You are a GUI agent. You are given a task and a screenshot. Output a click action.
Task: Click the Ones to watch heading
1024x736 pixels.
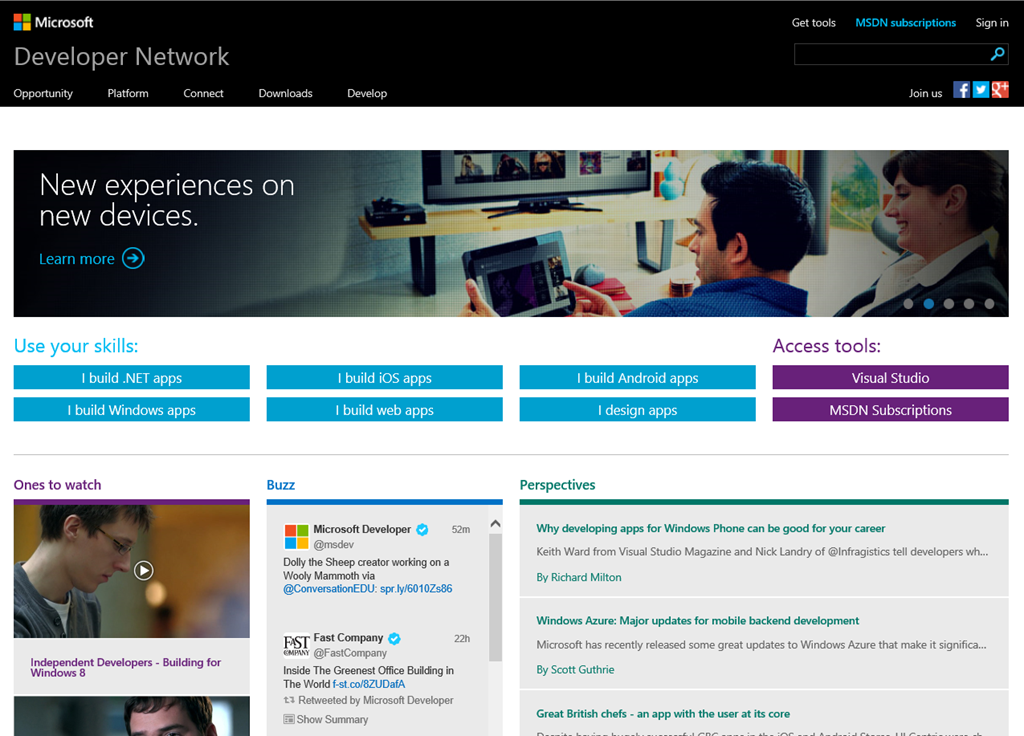click(57, 485)
